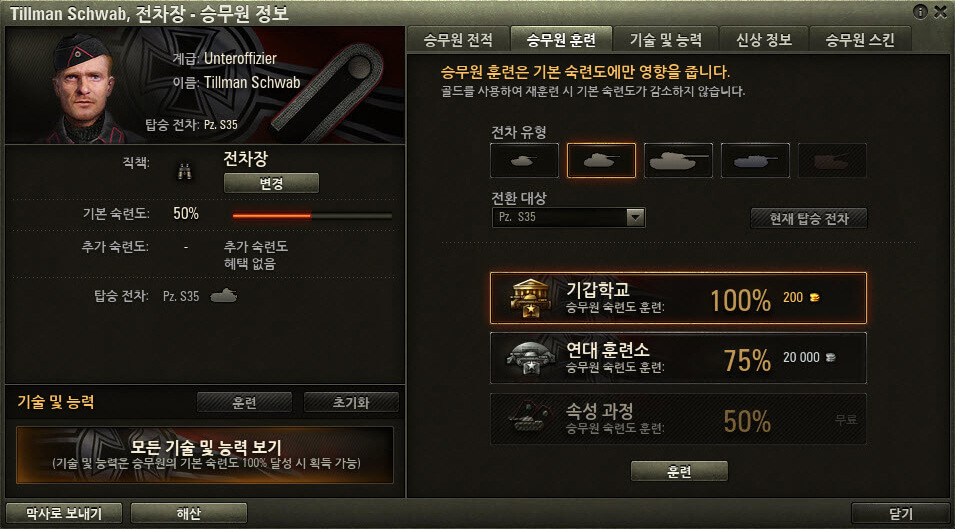Click the dropdown arrow next to Pz. S35
Viewport: 955px width, 529px height.
(x=635, y=217)
